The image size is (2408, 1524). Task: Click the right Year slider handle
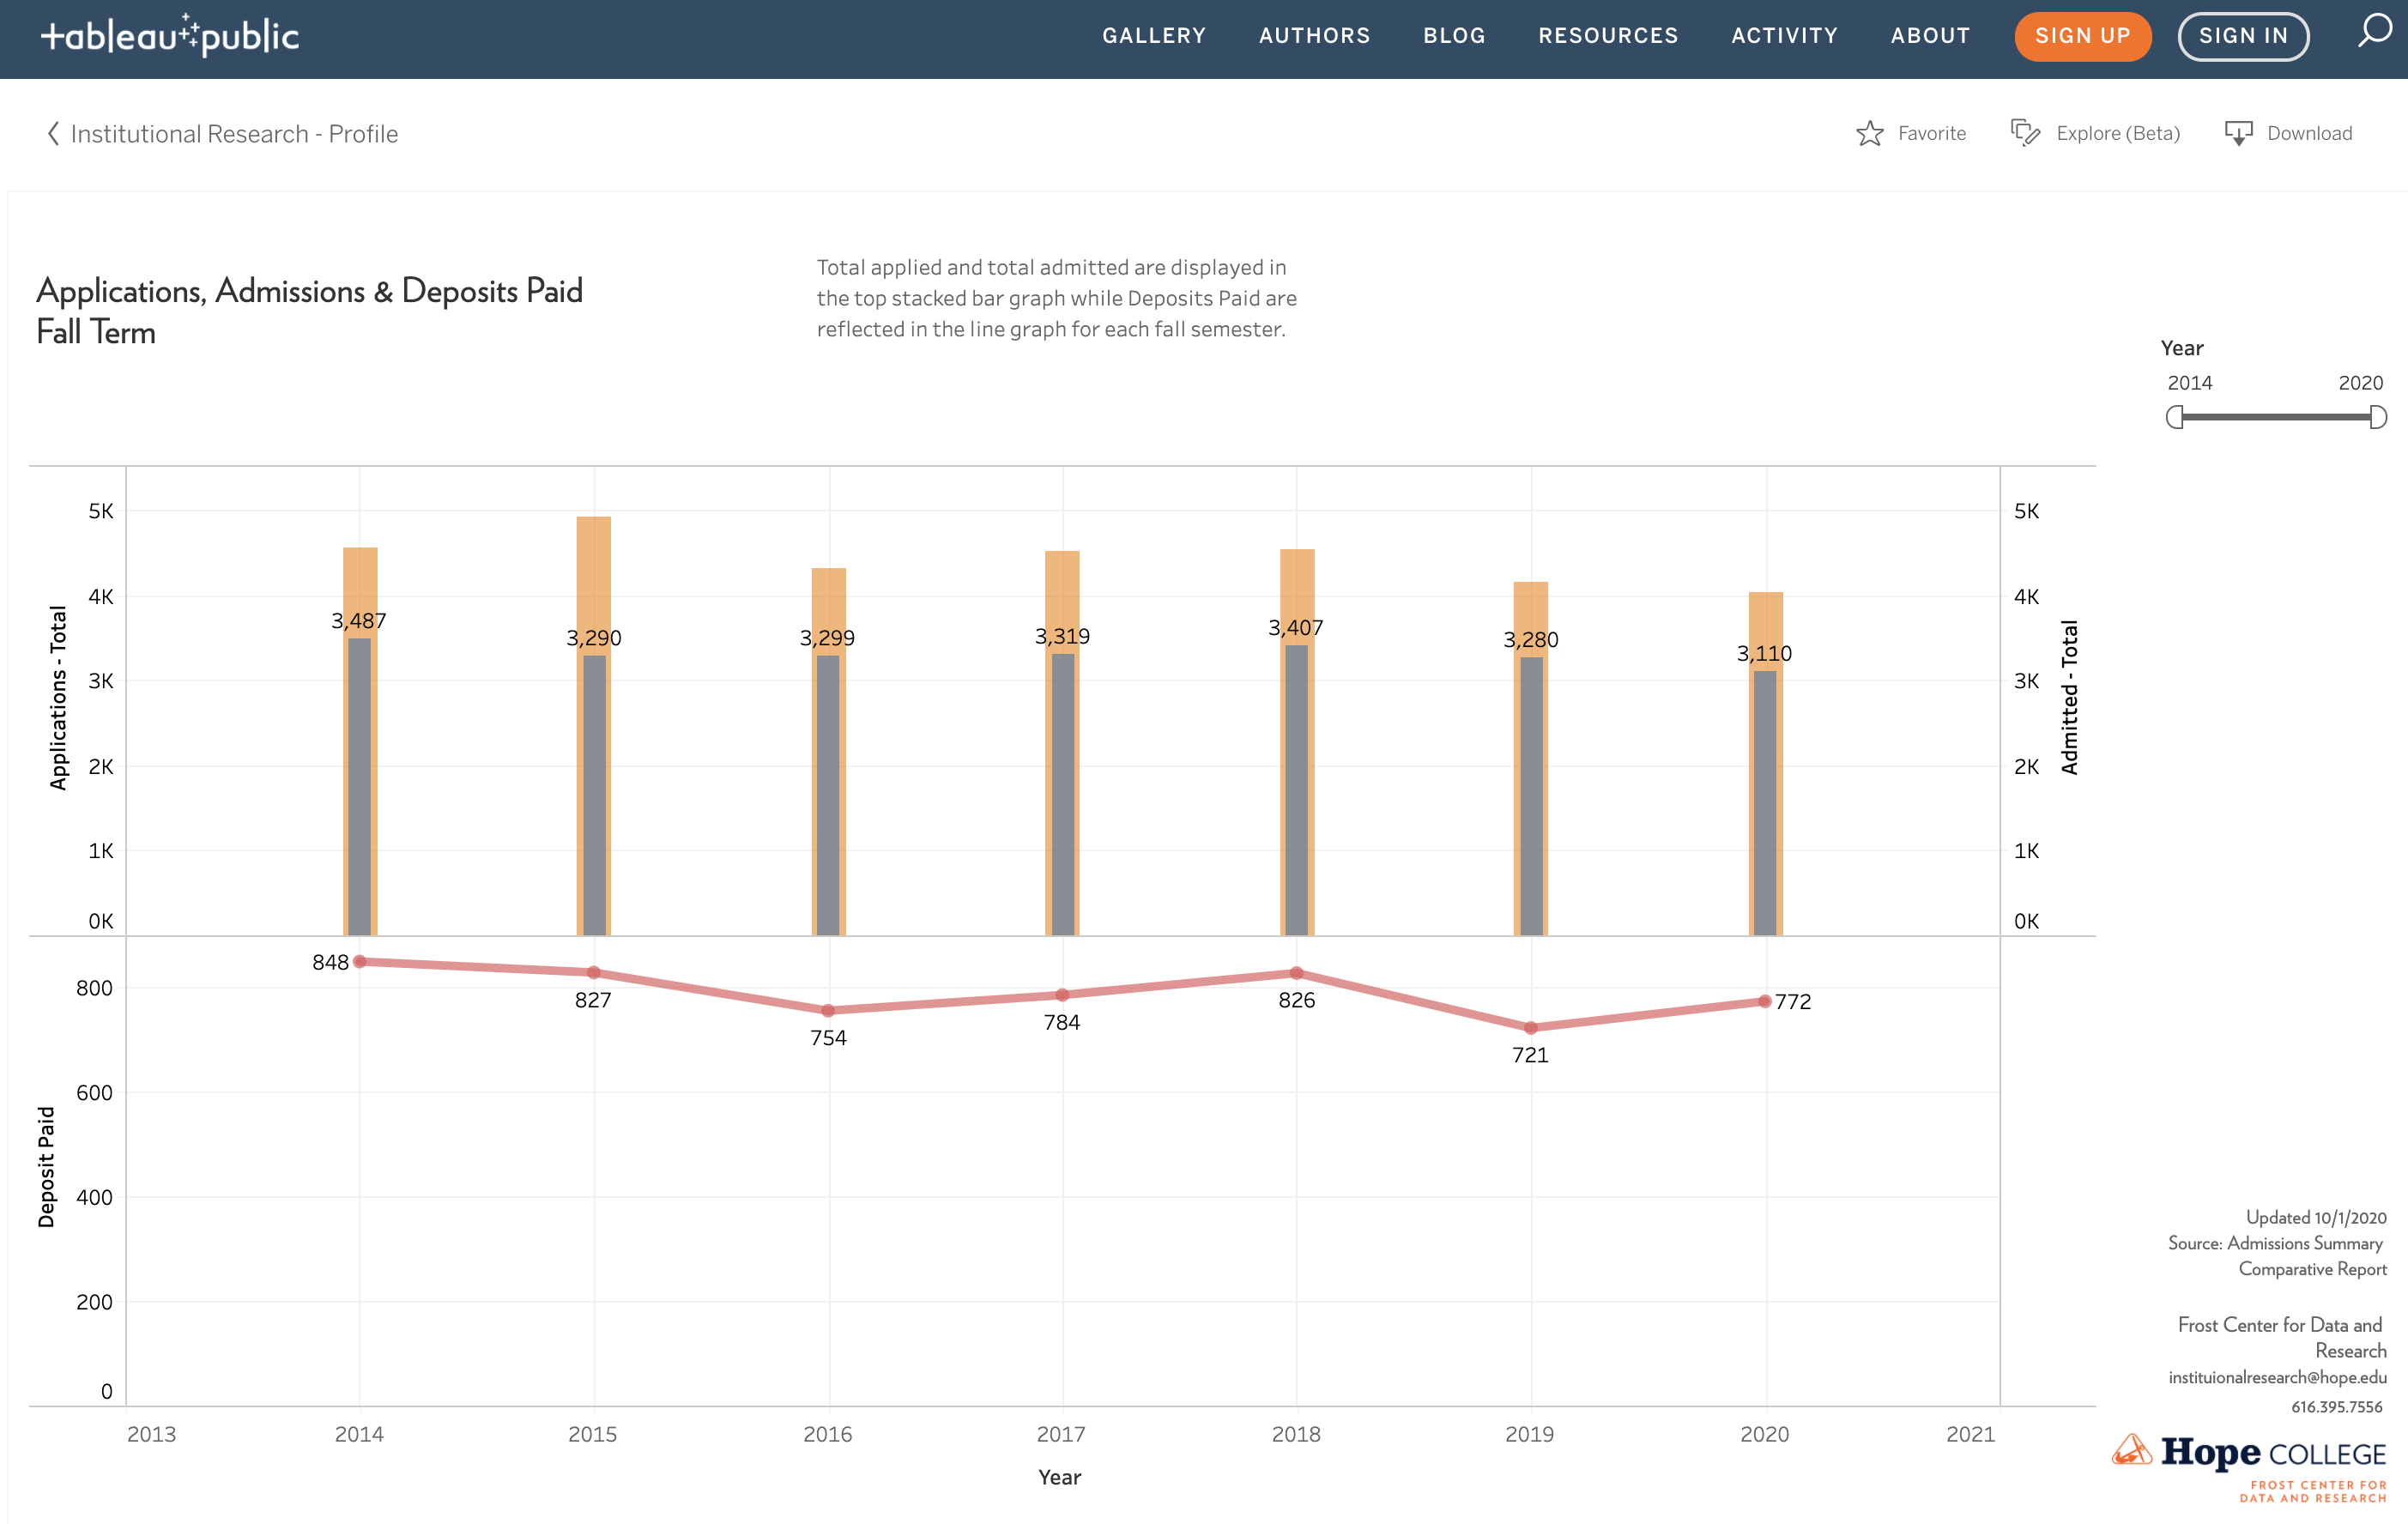point(2378,417)
